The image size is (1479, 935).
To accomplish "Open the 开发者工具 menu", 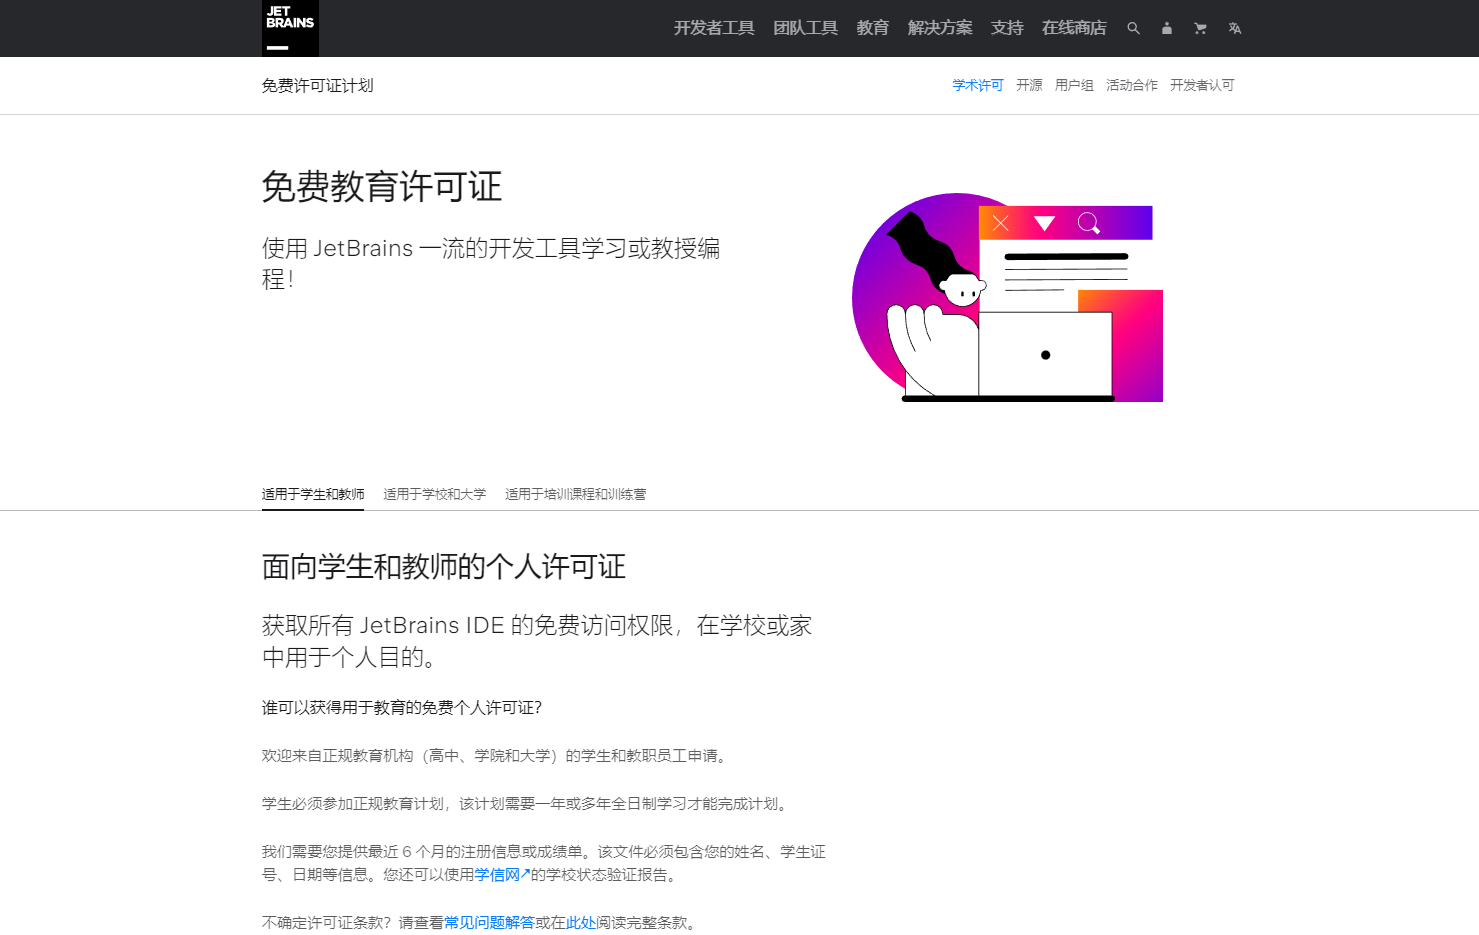I will tap(714, 28).
